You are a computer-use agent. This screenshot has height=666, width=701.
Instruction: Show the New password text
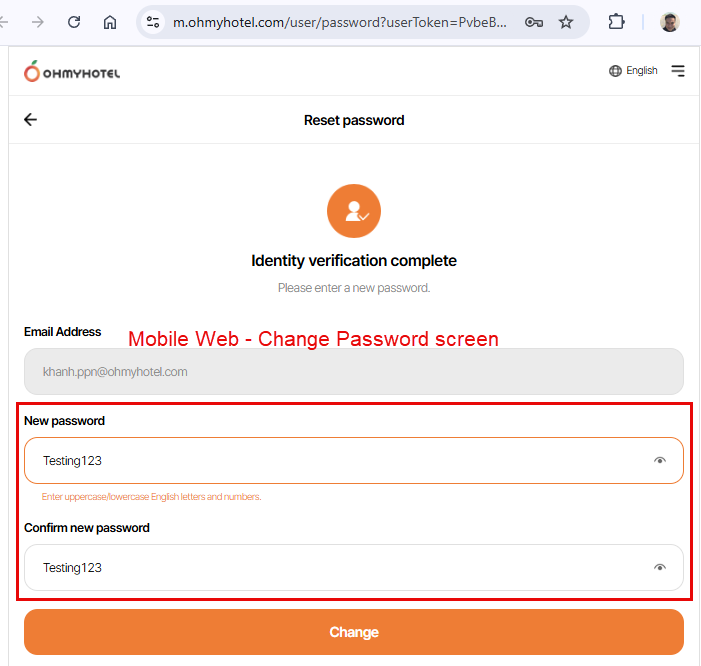(x=659, y=461)
